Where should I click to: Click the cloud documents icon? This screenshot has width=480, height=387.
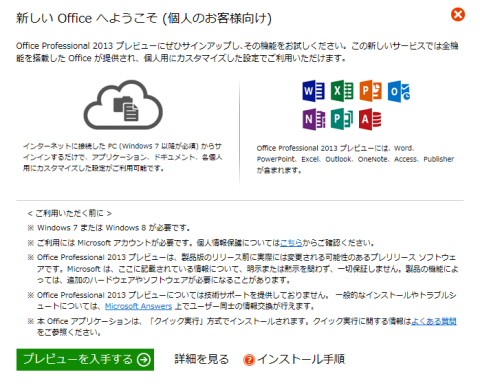pyautogui.click(x=123, y=105)
